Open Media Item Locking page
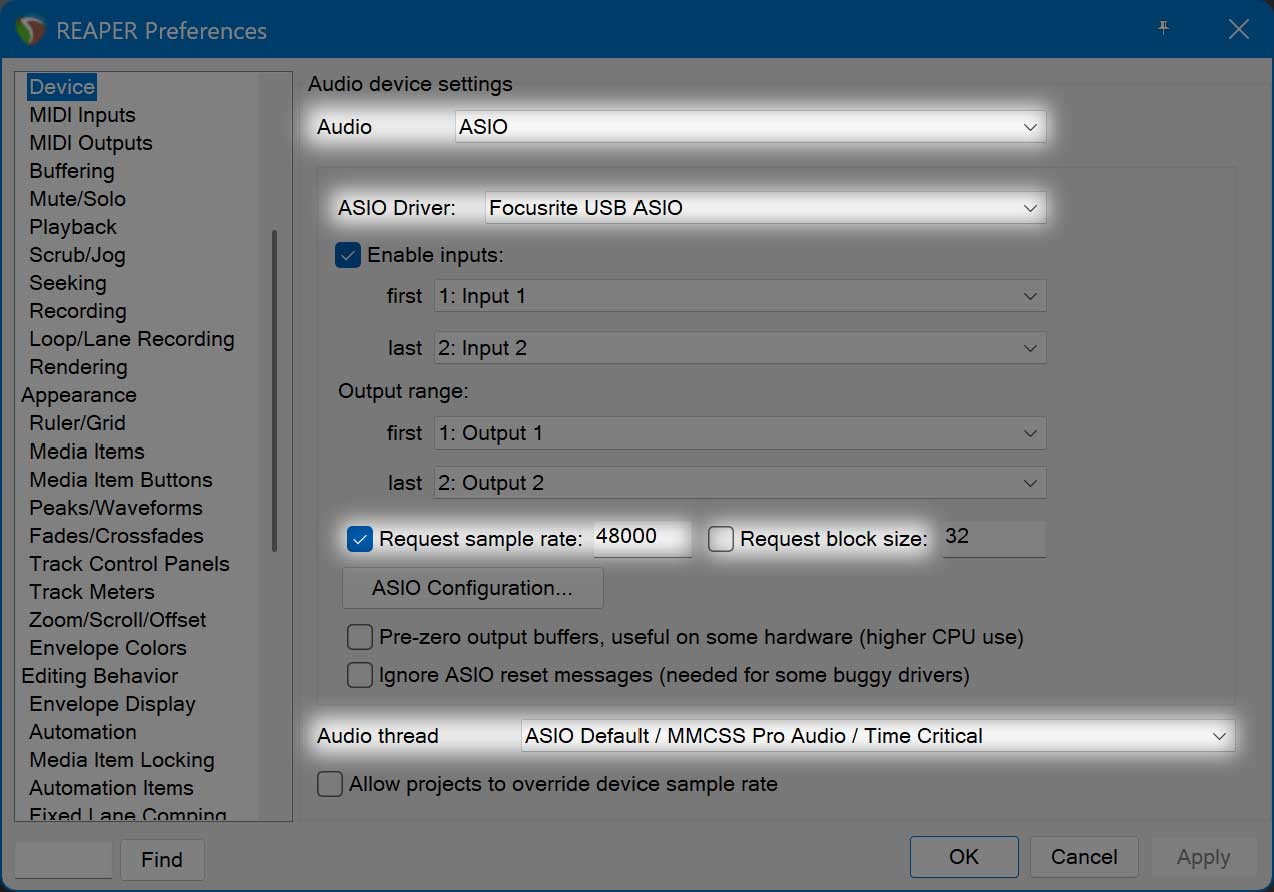This screenshot has height=892, width=1274. (122, 760)
